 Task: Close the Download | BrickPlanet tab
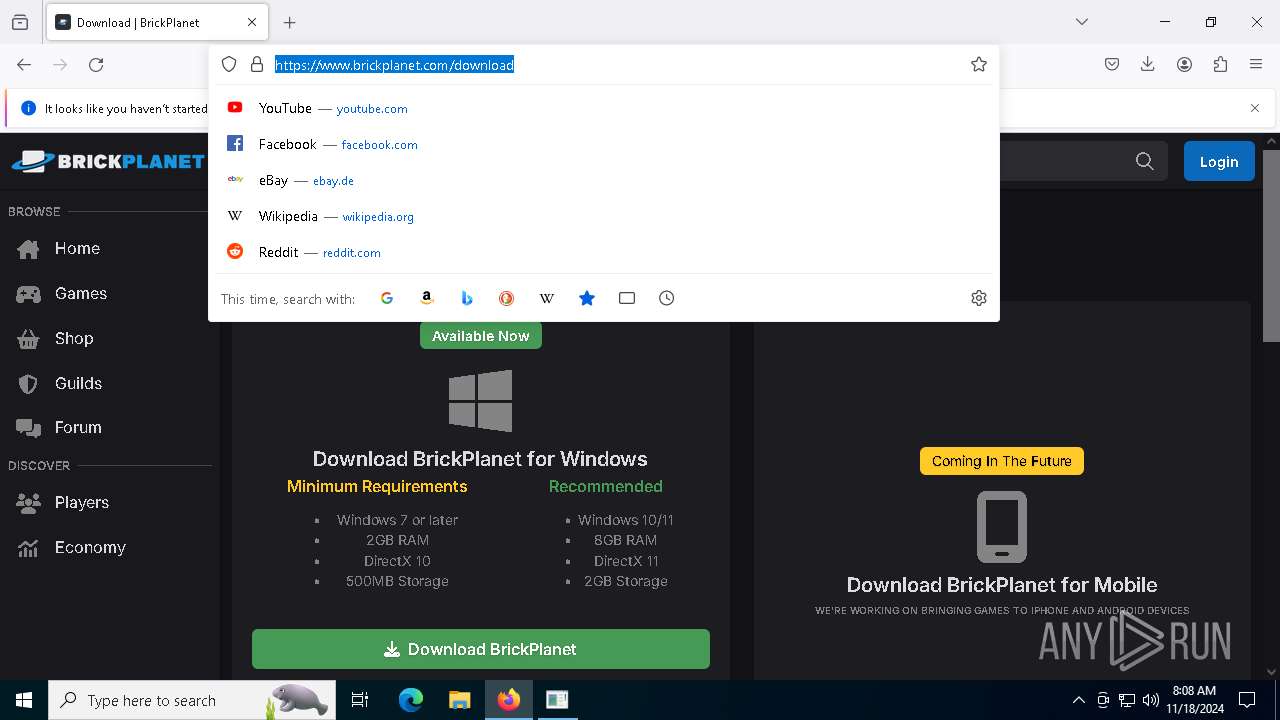point(252,22)
